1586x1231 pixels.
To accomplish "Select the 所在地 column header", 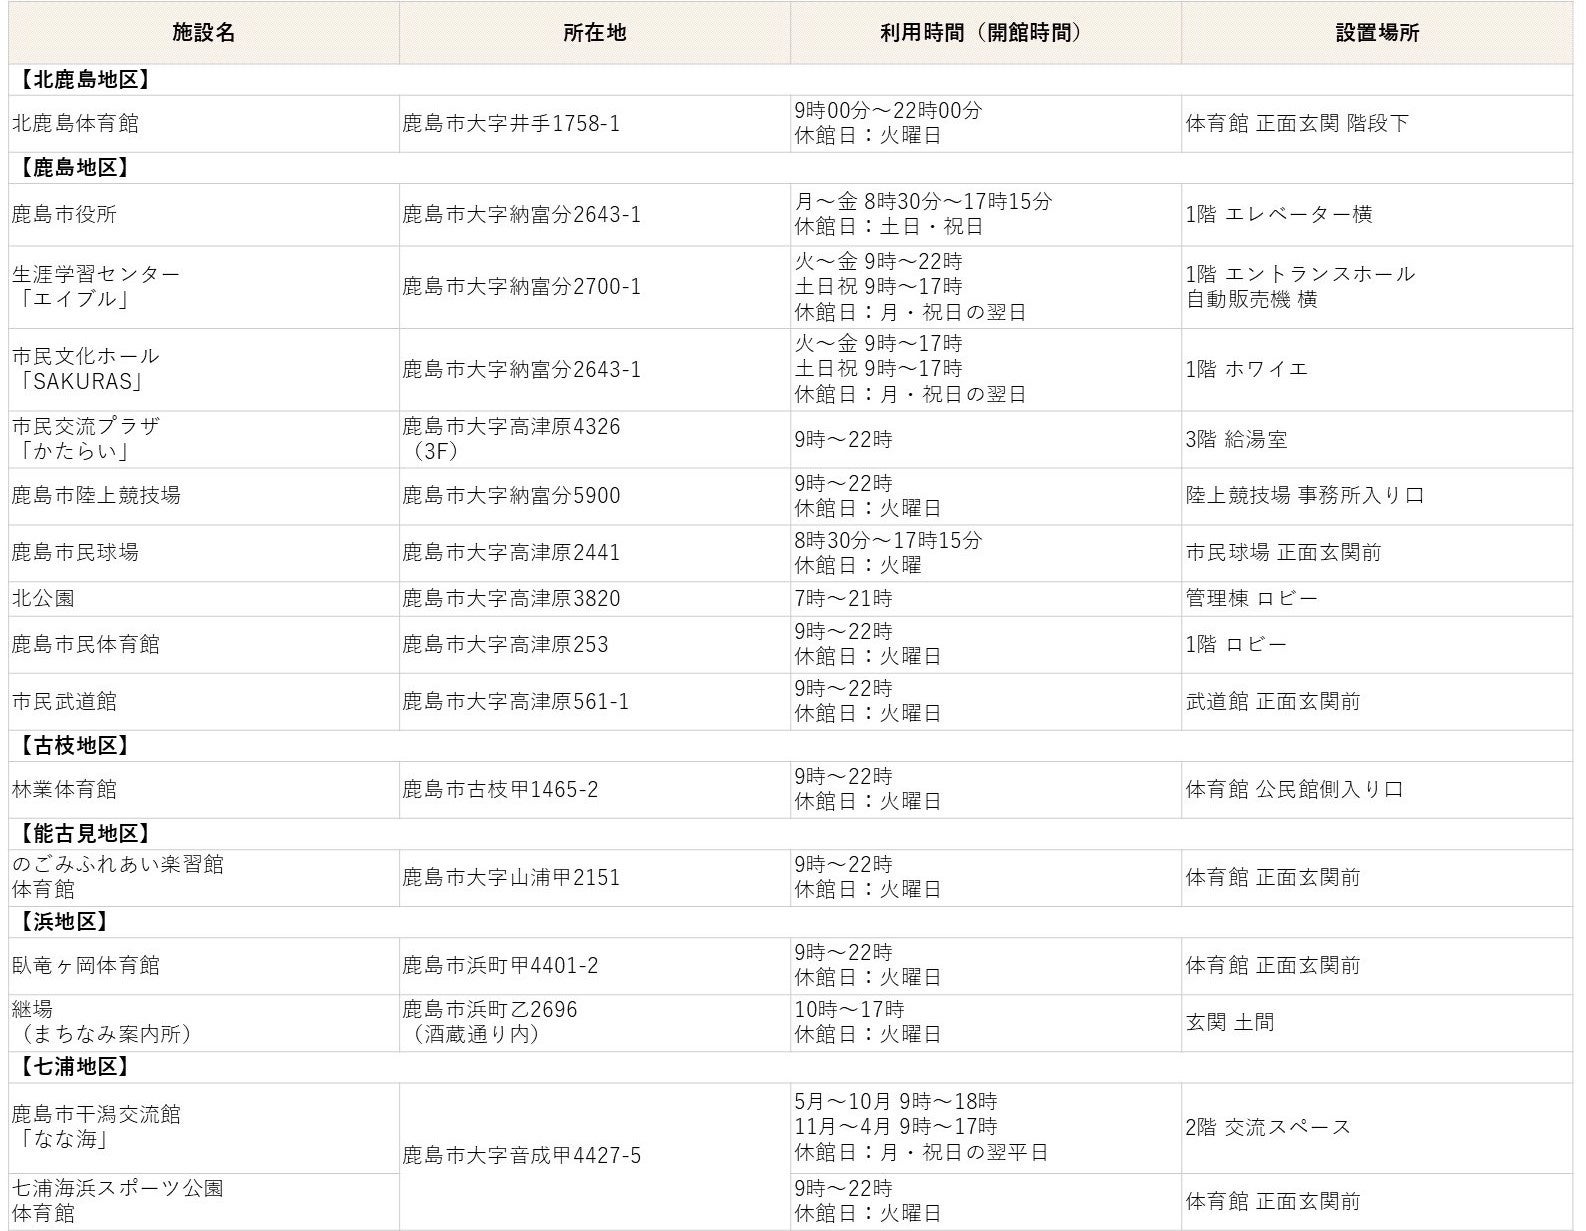I will tap(594, 33).
